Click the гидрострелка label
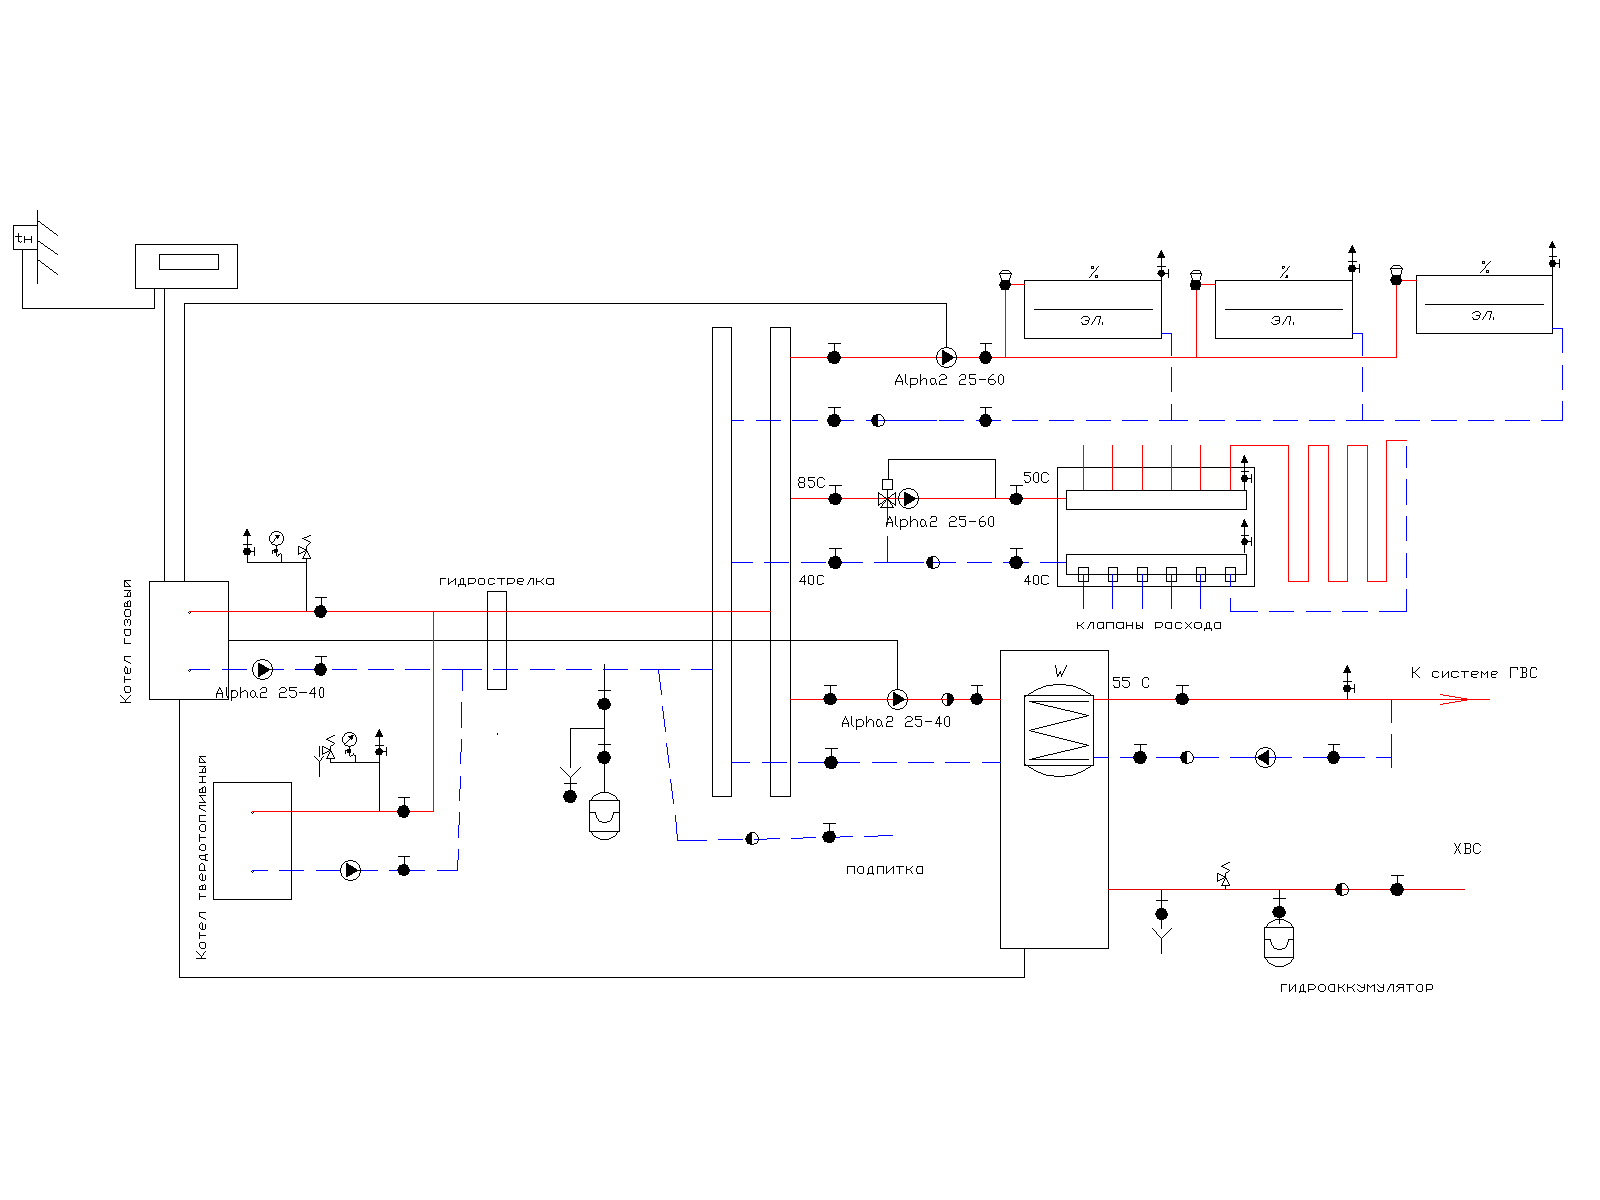 (496, 581)
